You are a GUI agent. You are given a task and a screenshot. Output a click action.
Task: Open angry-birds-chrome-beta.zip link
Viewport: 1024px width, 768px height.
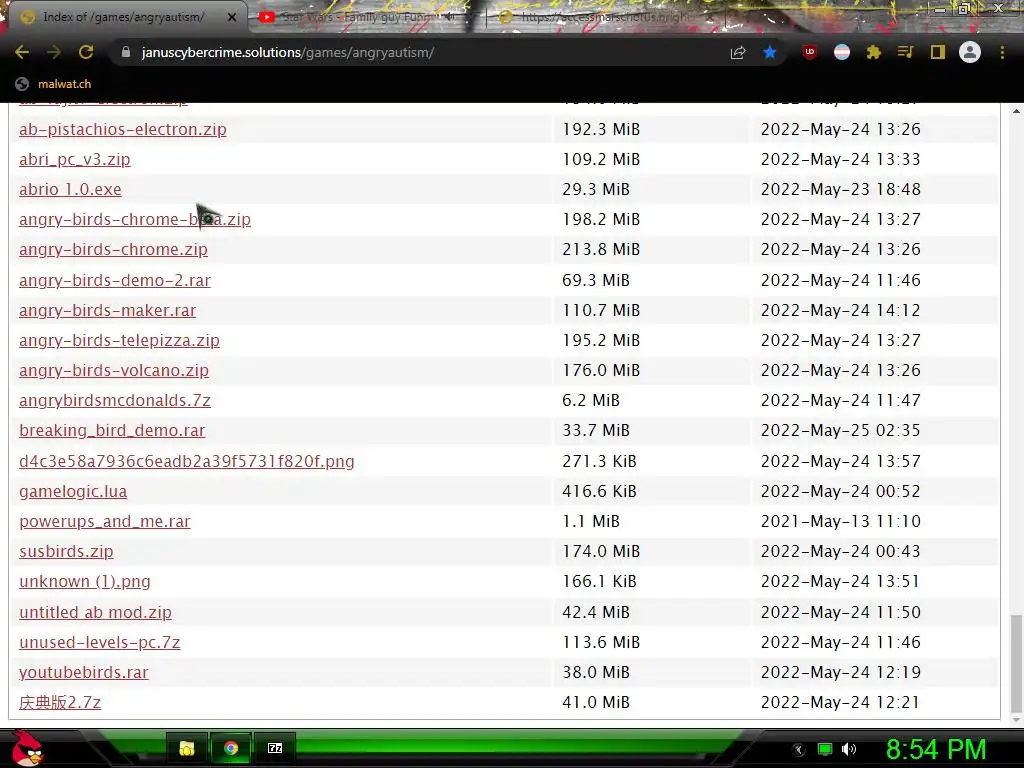pyautogui.click(x=135, y=219)
